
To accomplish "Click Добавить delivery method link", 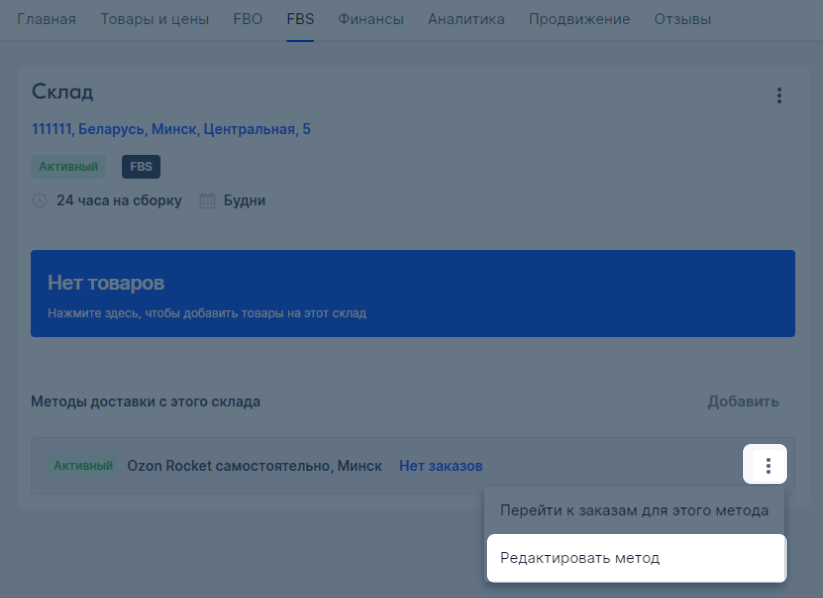I will [743, 402].
